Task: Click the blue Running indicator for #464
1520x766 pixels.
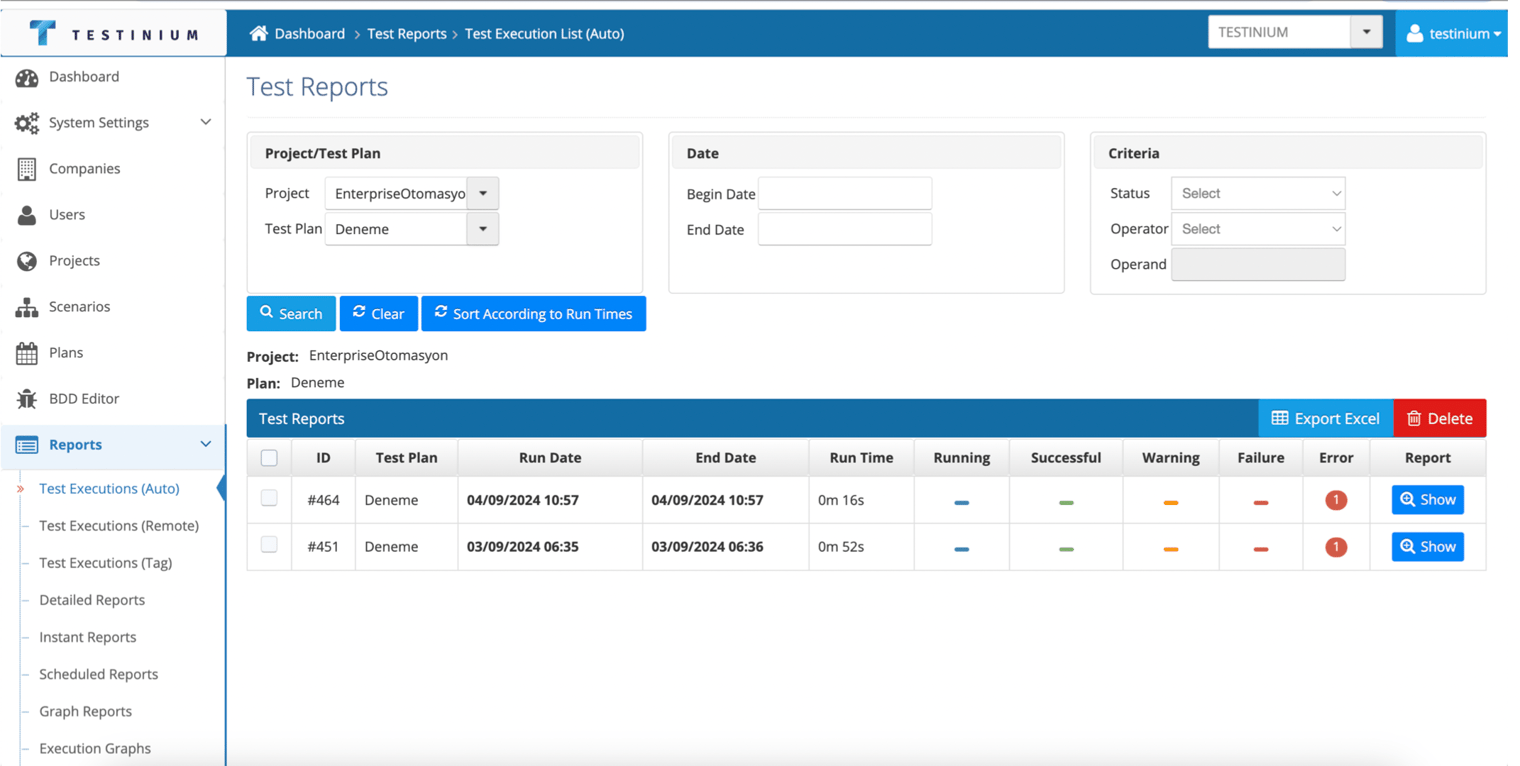Action: coord(962,502)
